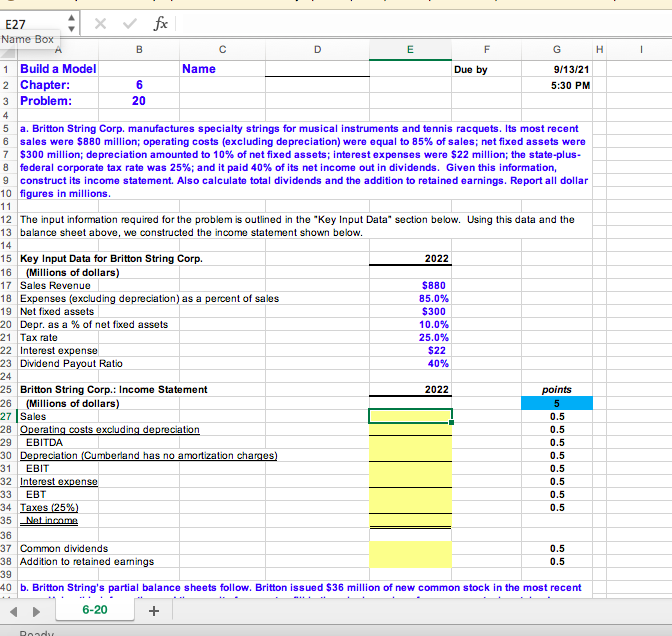Viewport: 672px width, 636px height.
Task: Click the yellow Common dividends answer cell
Action: tap(410, 549)
